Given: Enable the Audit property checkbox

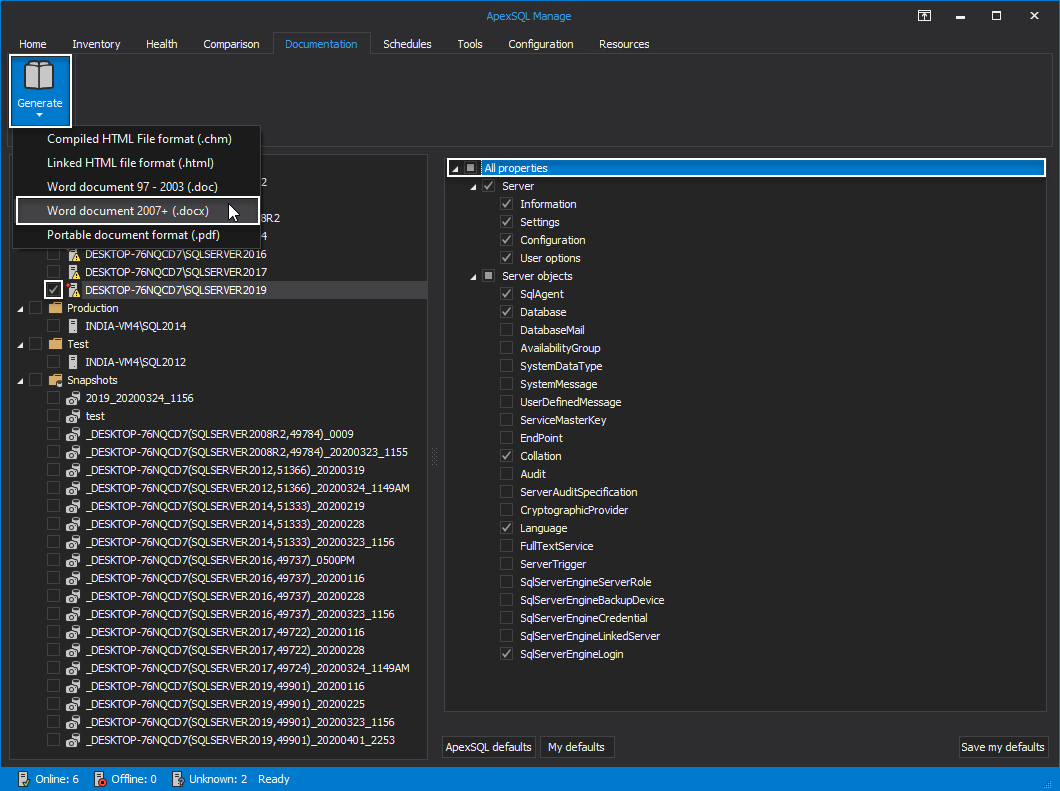Looking at the screenshot, I should 506,474.
